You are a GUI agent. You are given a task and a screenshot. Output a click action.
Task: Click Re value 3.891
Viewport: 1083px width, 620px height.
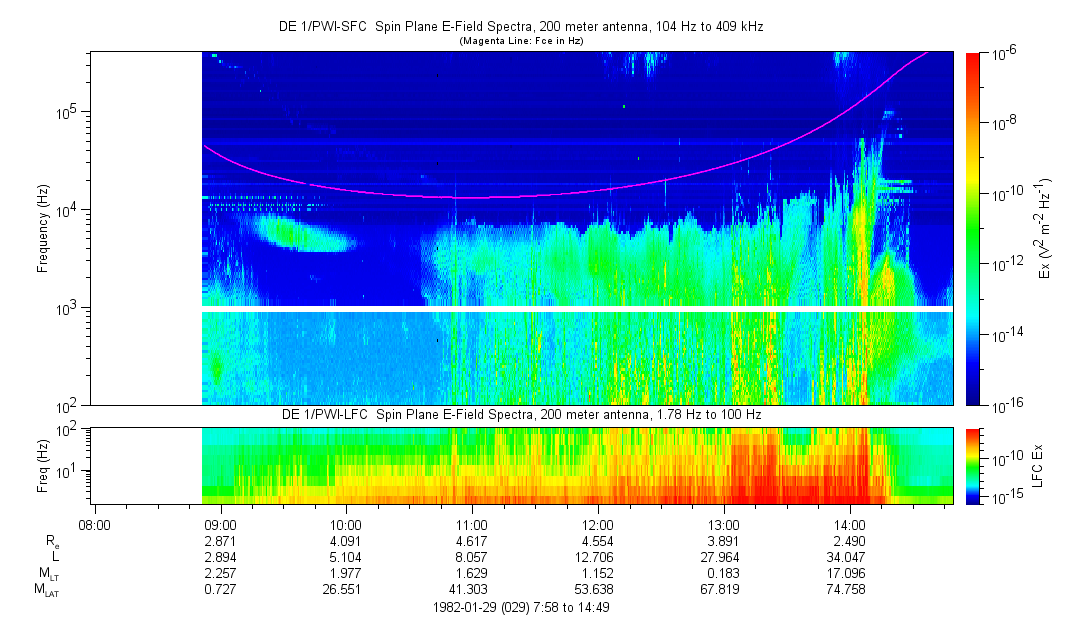[x=723, y=541]
